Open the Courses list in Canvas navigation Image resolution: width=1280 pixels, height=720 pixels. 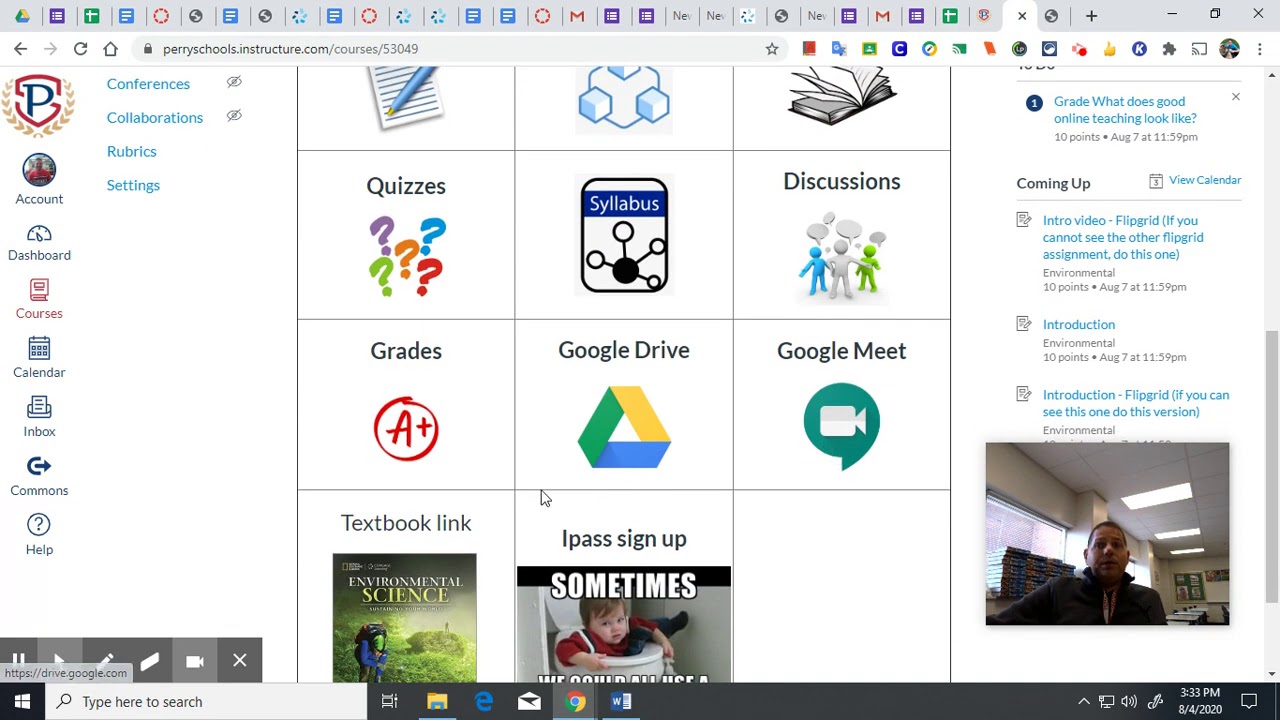coord(39,300)
